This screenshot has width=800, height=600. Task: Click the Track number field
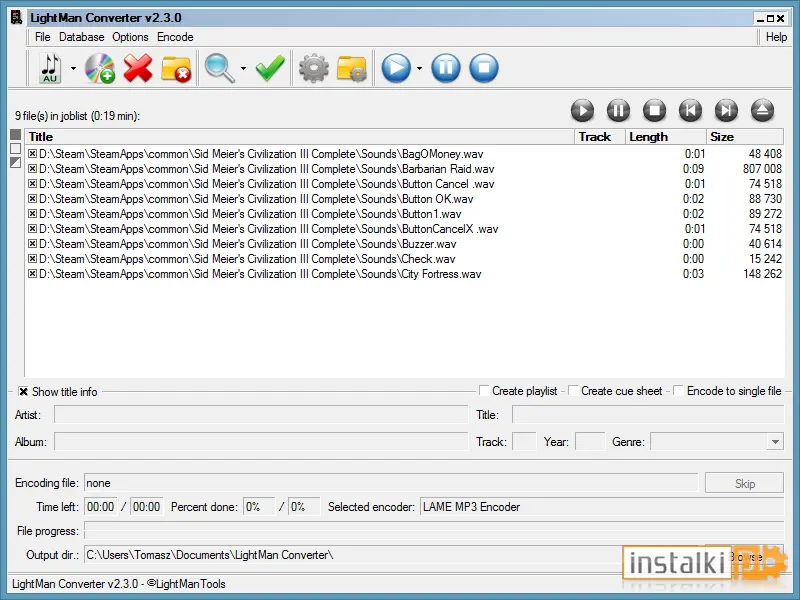pyautogui.click(x=524, y=442)
